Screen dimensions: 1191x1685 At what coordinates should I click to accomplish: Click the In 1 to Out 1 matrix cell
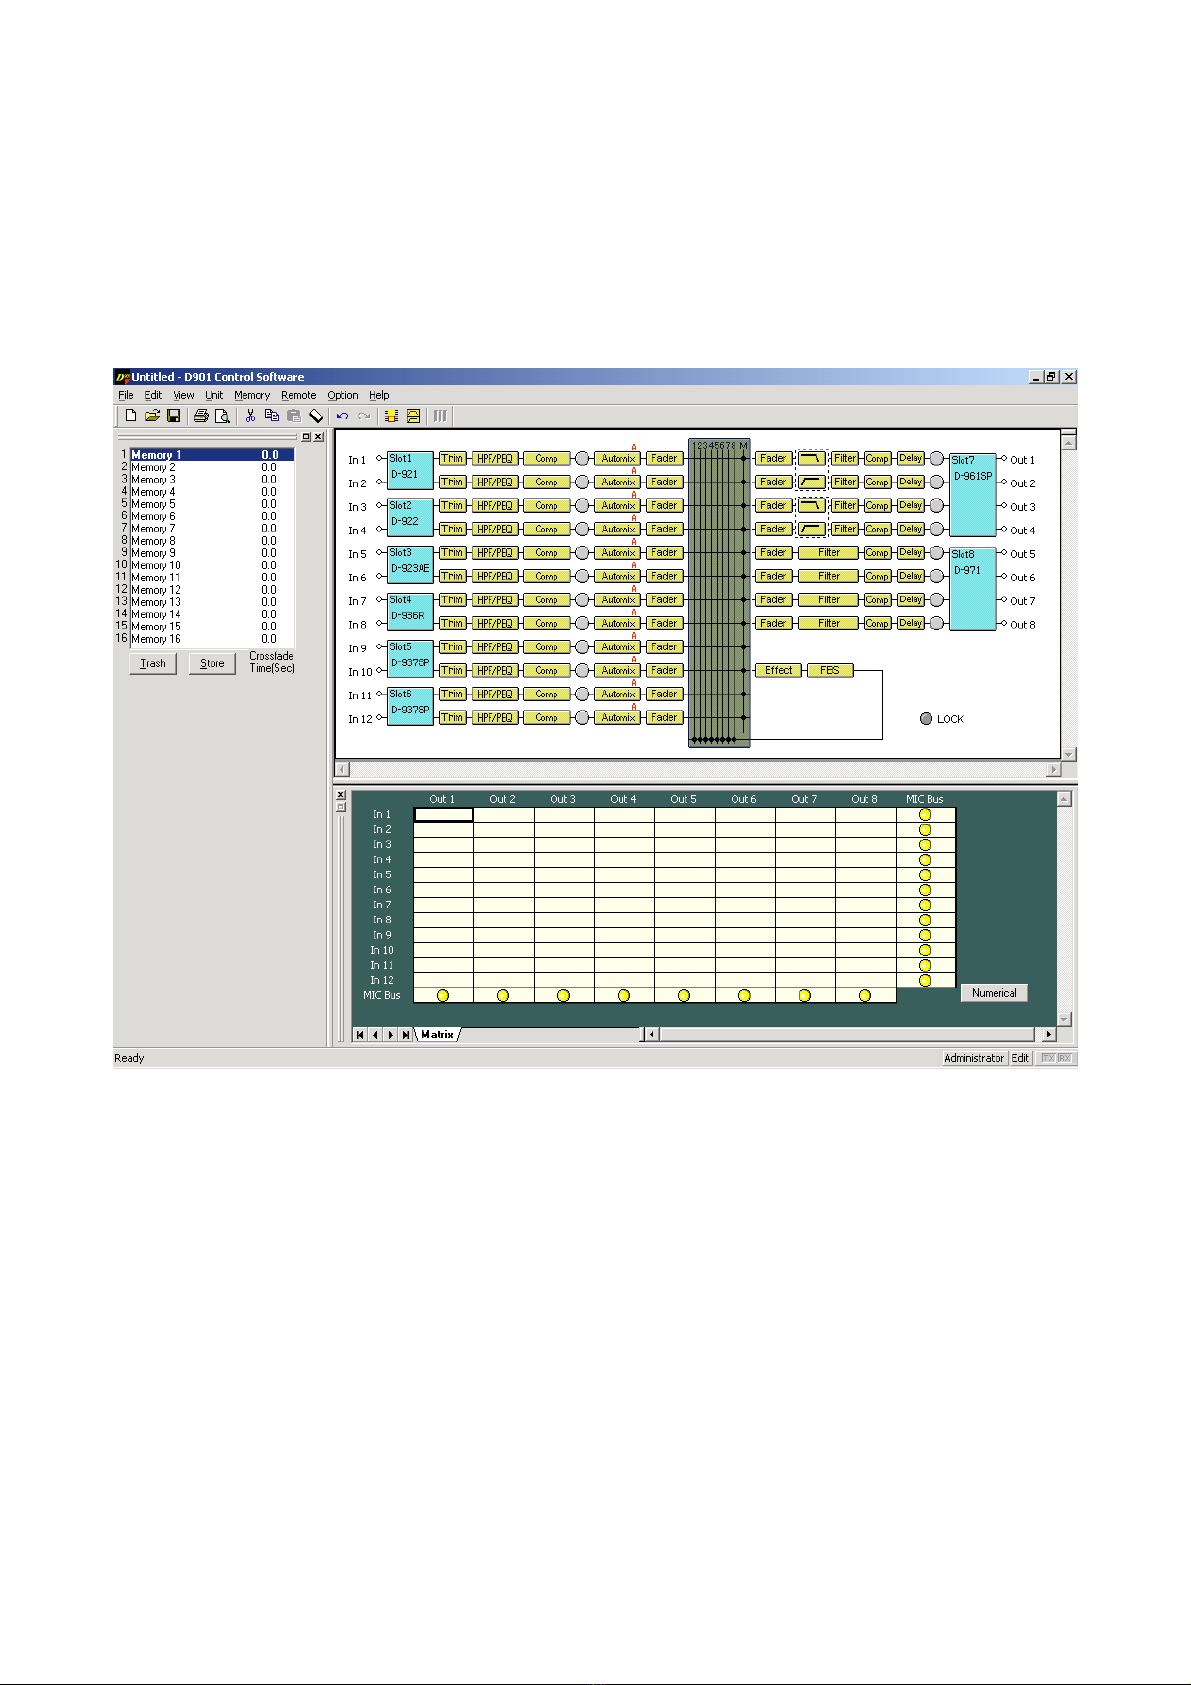(x=443, y=814)
